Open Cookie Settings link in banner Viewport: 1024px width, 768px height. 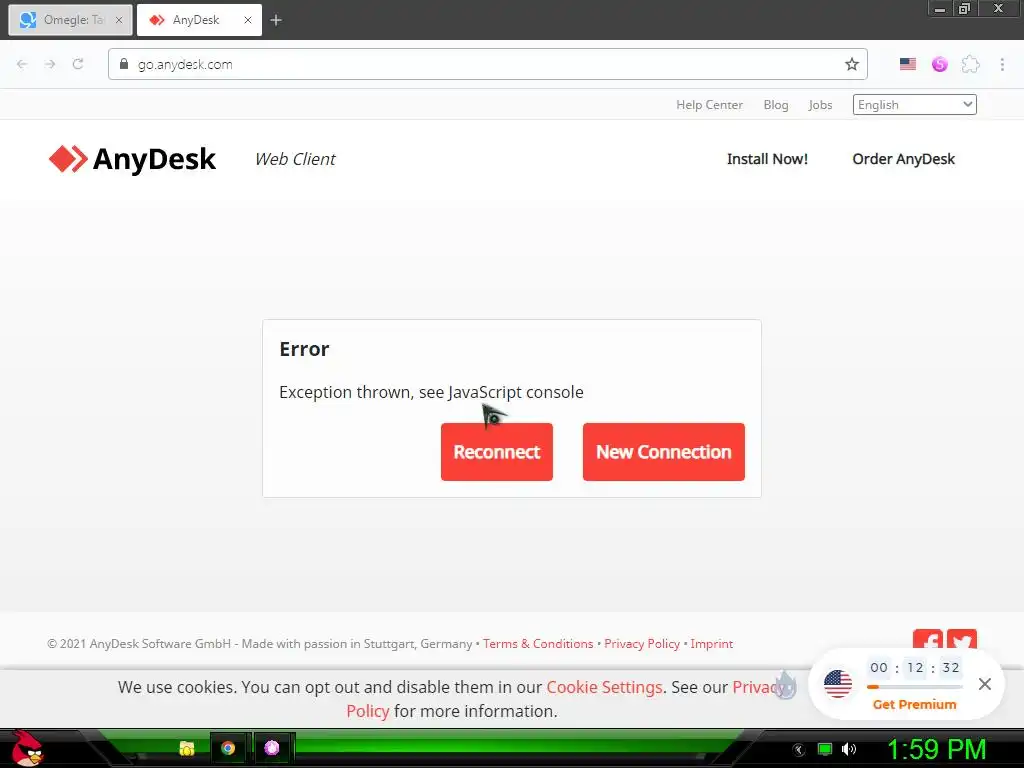(604, 687)
